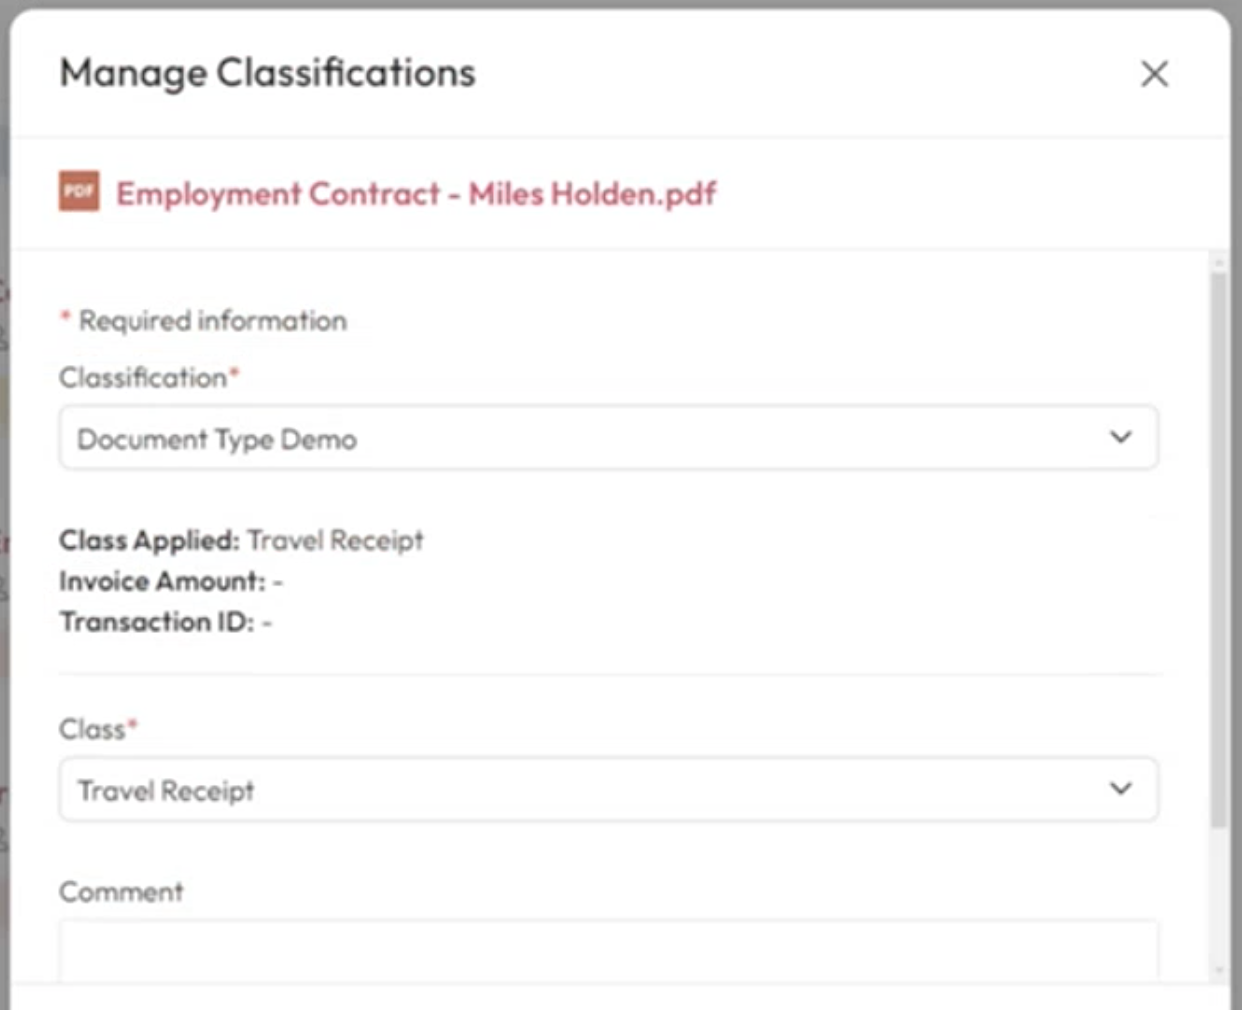Screen dimensions: 1242x1010
Task: Click the Manage Classifications title
Action: [x=267, y=73]
